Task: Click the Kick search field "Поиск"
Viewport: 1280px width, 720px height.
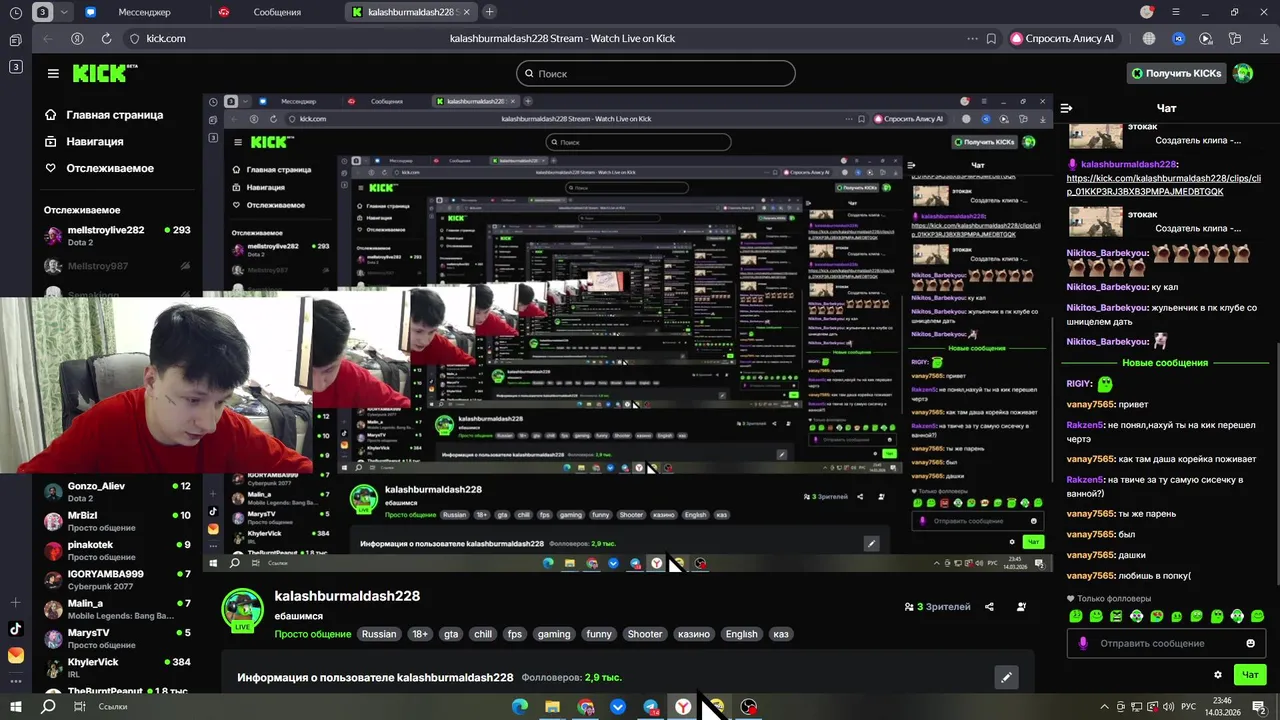Action: point(656,73)
